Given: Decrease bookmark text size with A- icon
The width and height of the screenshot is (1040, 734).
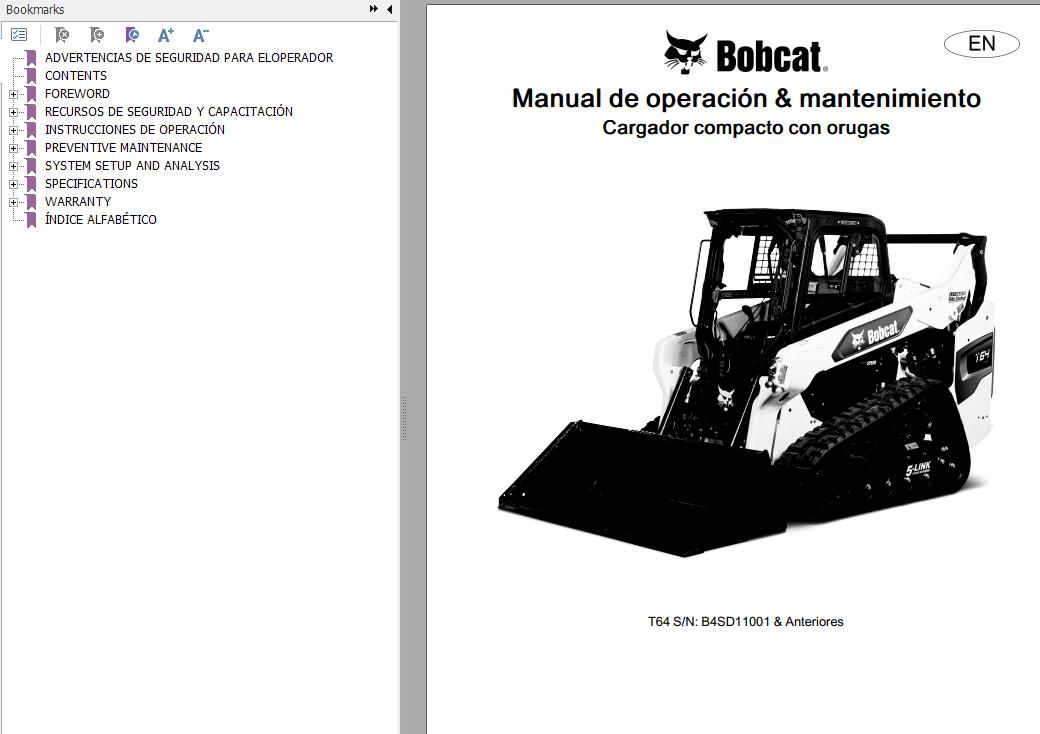Looking at the screenshot, I should coord(200,34).
